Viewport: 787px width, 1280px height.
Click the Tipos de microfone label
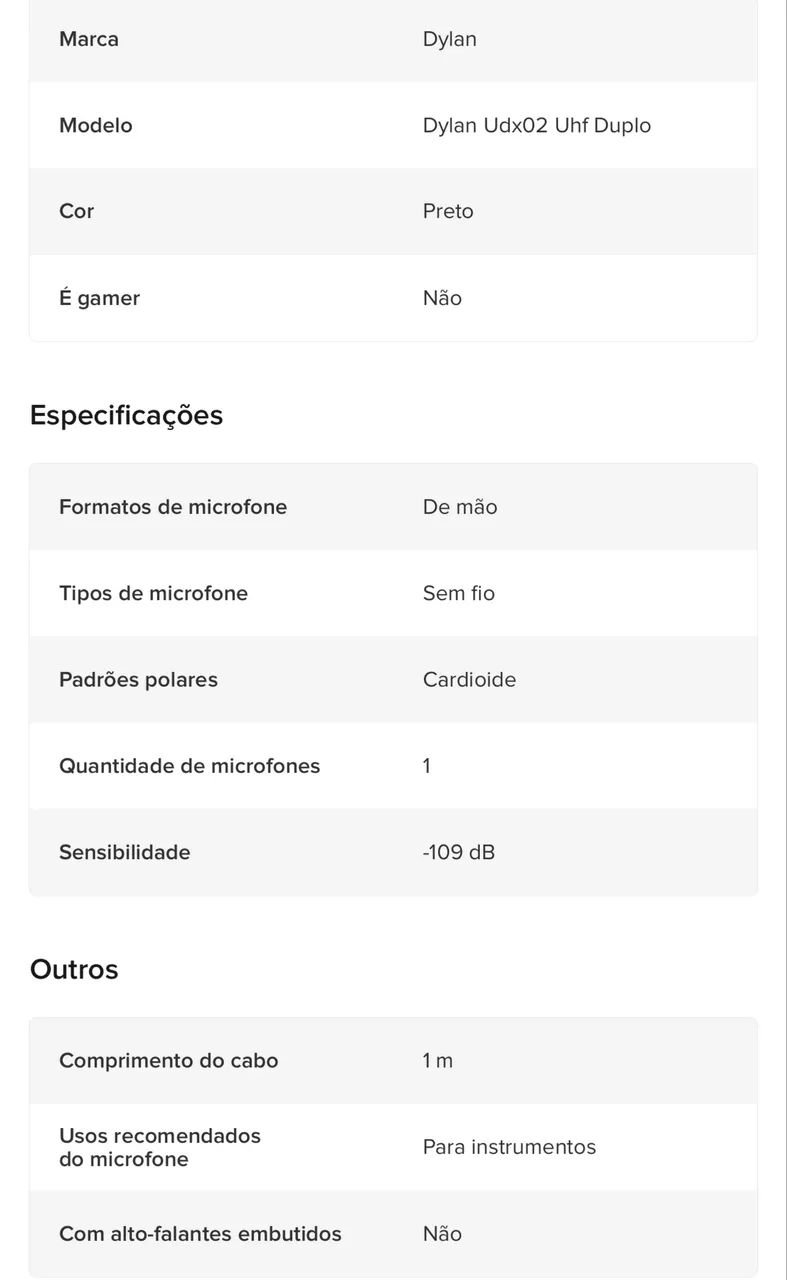click(x=153, y=593)
